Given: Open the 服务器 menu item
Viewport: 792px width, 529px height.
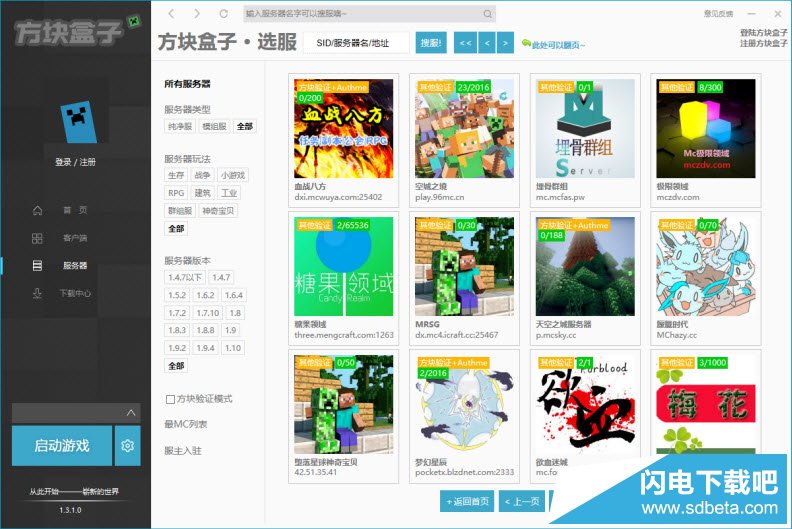Looking at the screenshot, I should pyautogui.click(x=75, y=265).
